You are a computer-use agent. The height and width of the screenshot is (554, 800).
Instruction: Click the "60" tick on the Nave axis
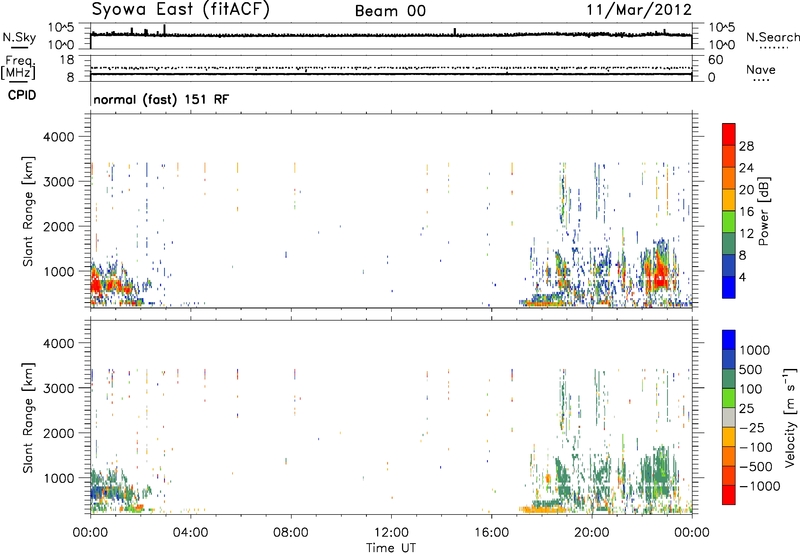(x=715, y=60)
